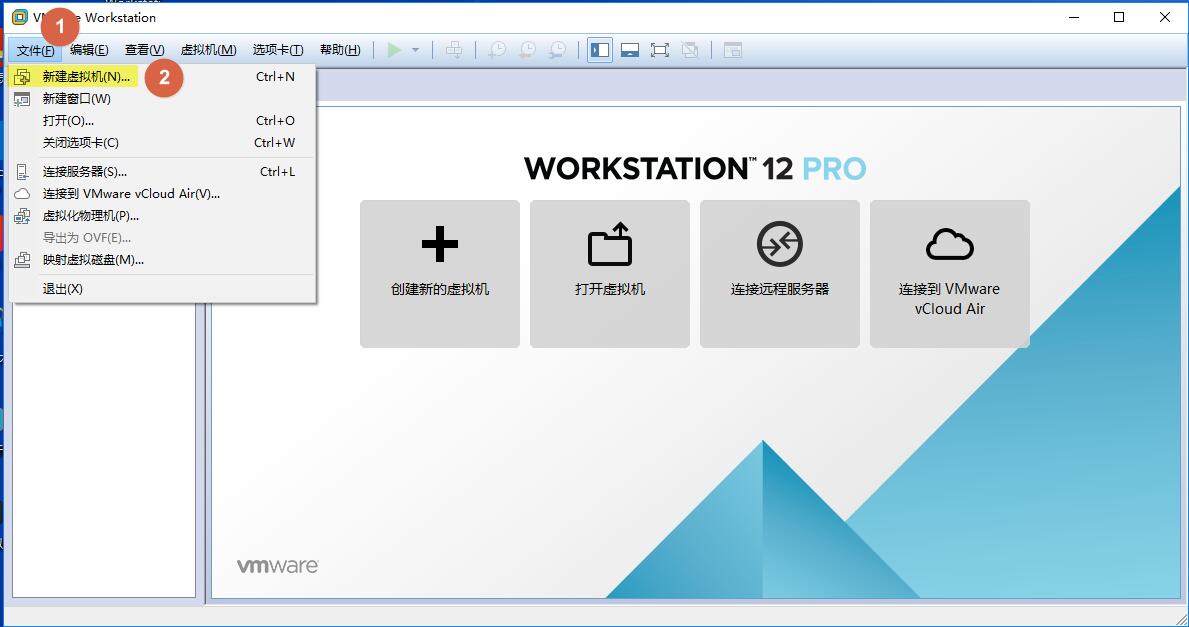The width and height of the screenshot is (1189, 627).
Task: Click the take snapshot clock icon
Action: 497,50
